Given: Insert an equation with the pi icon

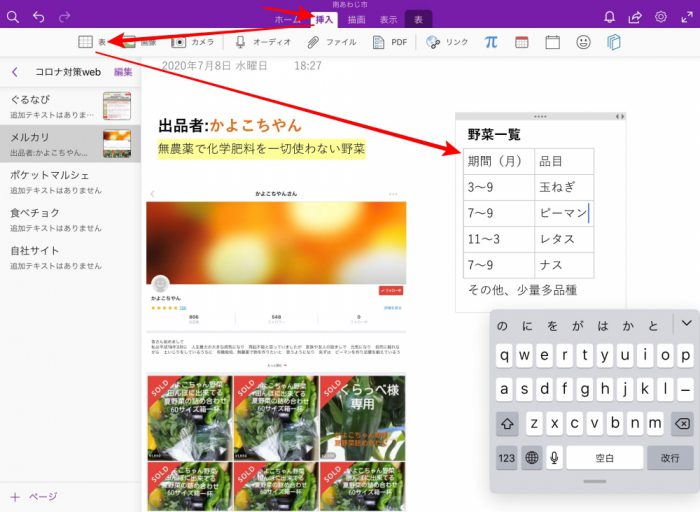Looking at the screenshot, I should pos(491,42).
